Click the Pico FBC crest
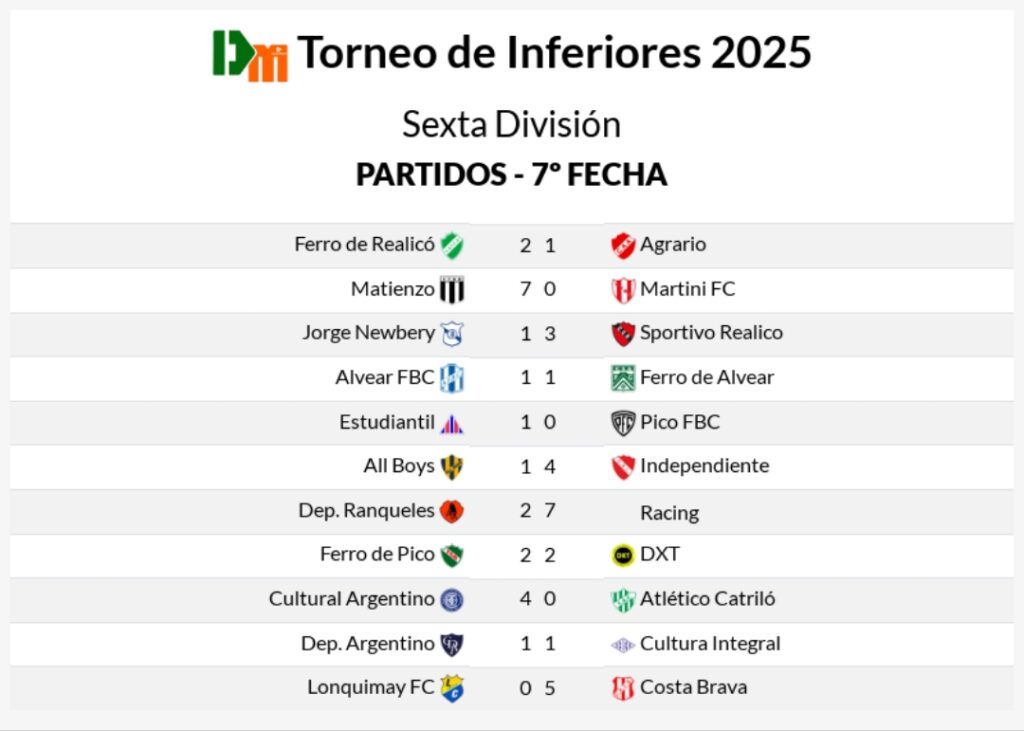 [x=623, y=423]
